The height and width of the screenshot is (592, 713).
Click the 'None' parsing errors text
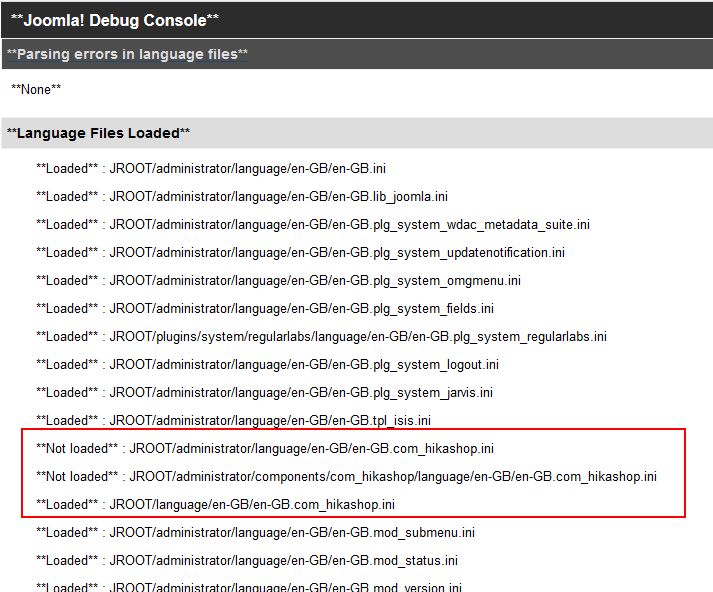tap(36, 89)
